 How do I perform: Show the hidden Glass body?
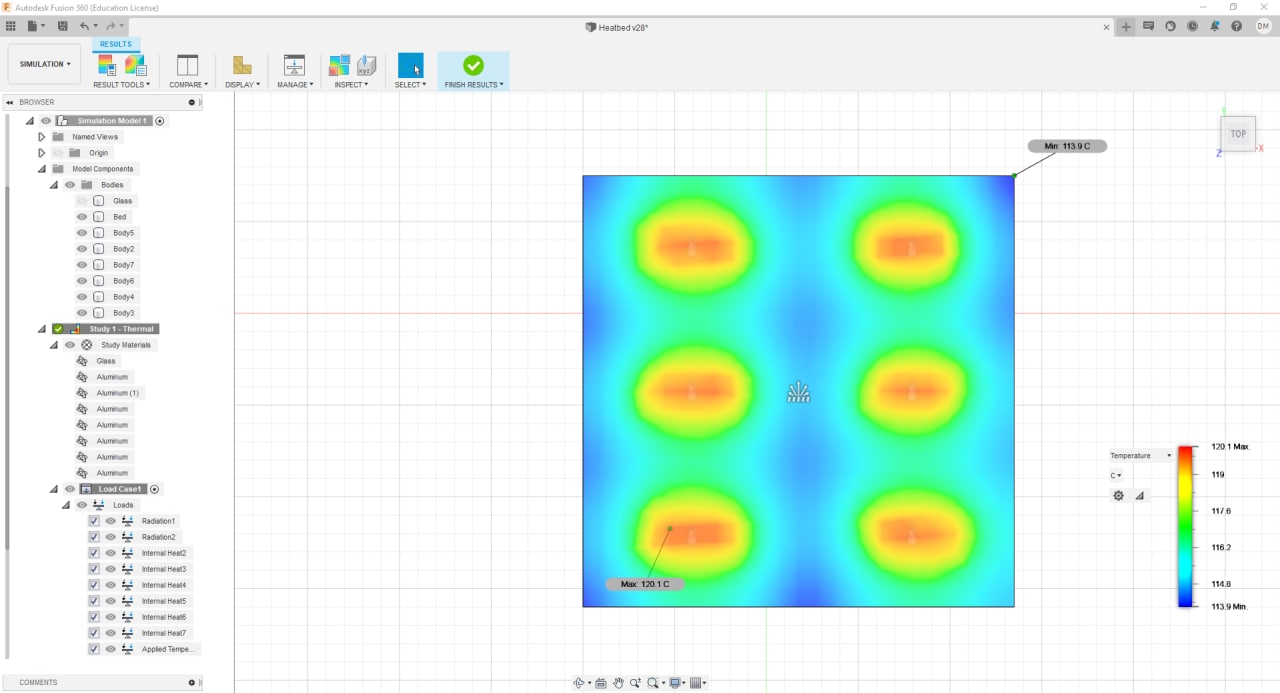[82, 201]
